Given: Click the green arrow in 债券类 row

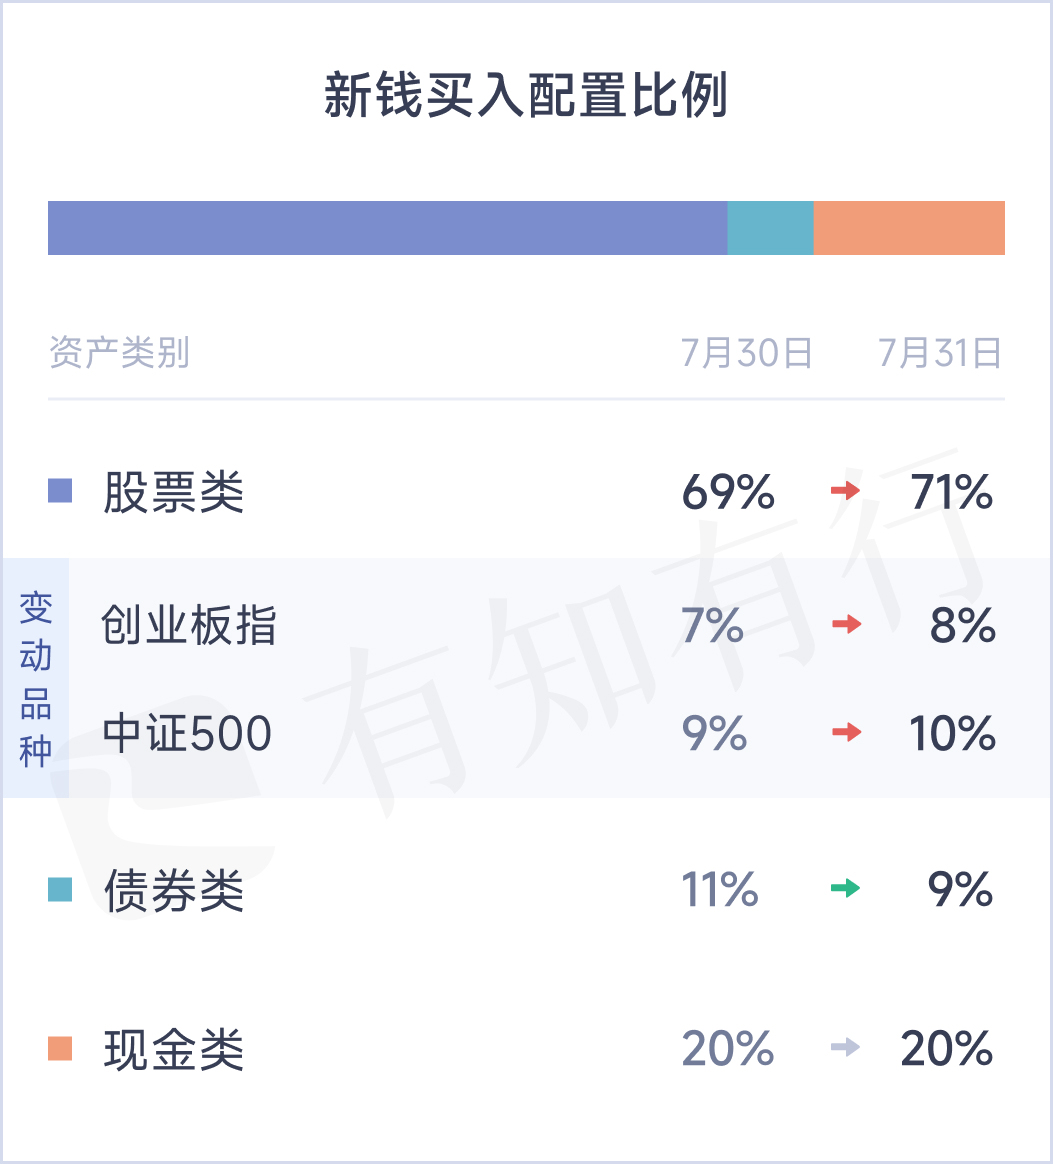Looking at the screenshot, I should (845, 888).
